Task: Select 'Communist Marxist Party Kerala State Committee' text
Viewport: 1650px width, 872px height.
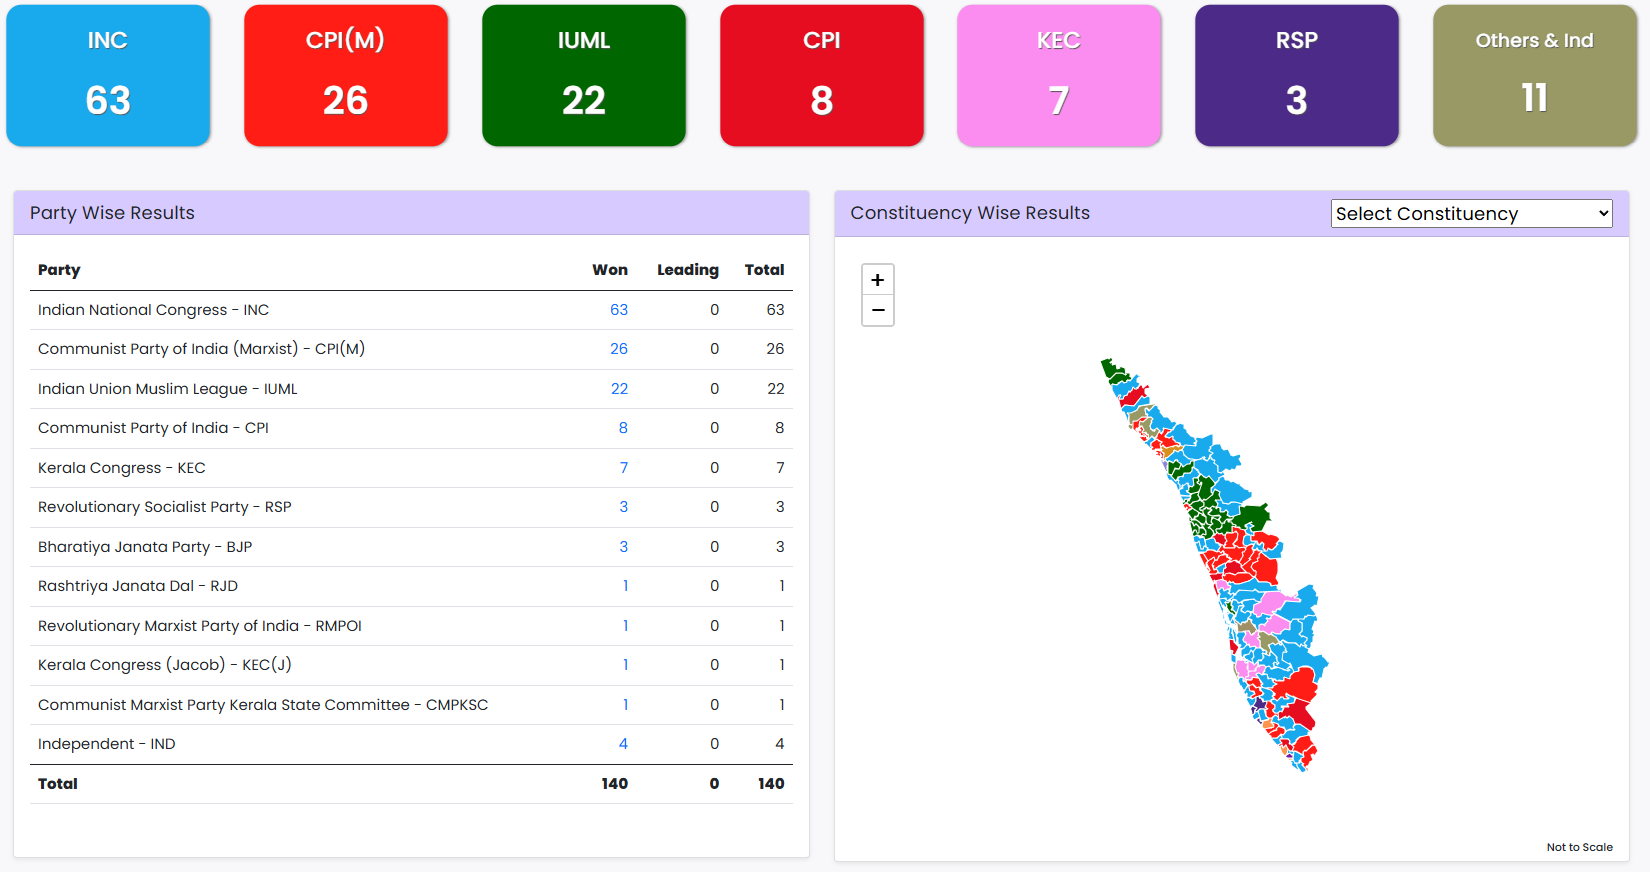Action: pos(224,705)
